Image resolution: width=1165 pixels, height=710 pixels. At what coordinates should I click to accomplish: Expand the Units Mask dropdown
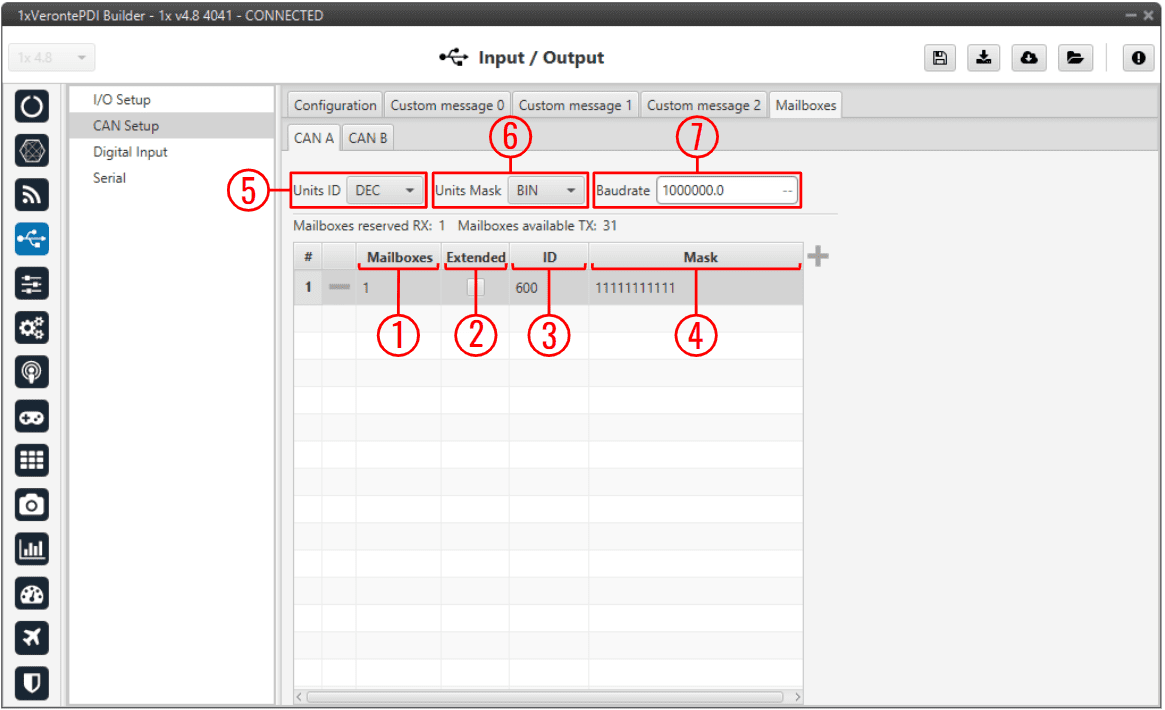point(545,190)
